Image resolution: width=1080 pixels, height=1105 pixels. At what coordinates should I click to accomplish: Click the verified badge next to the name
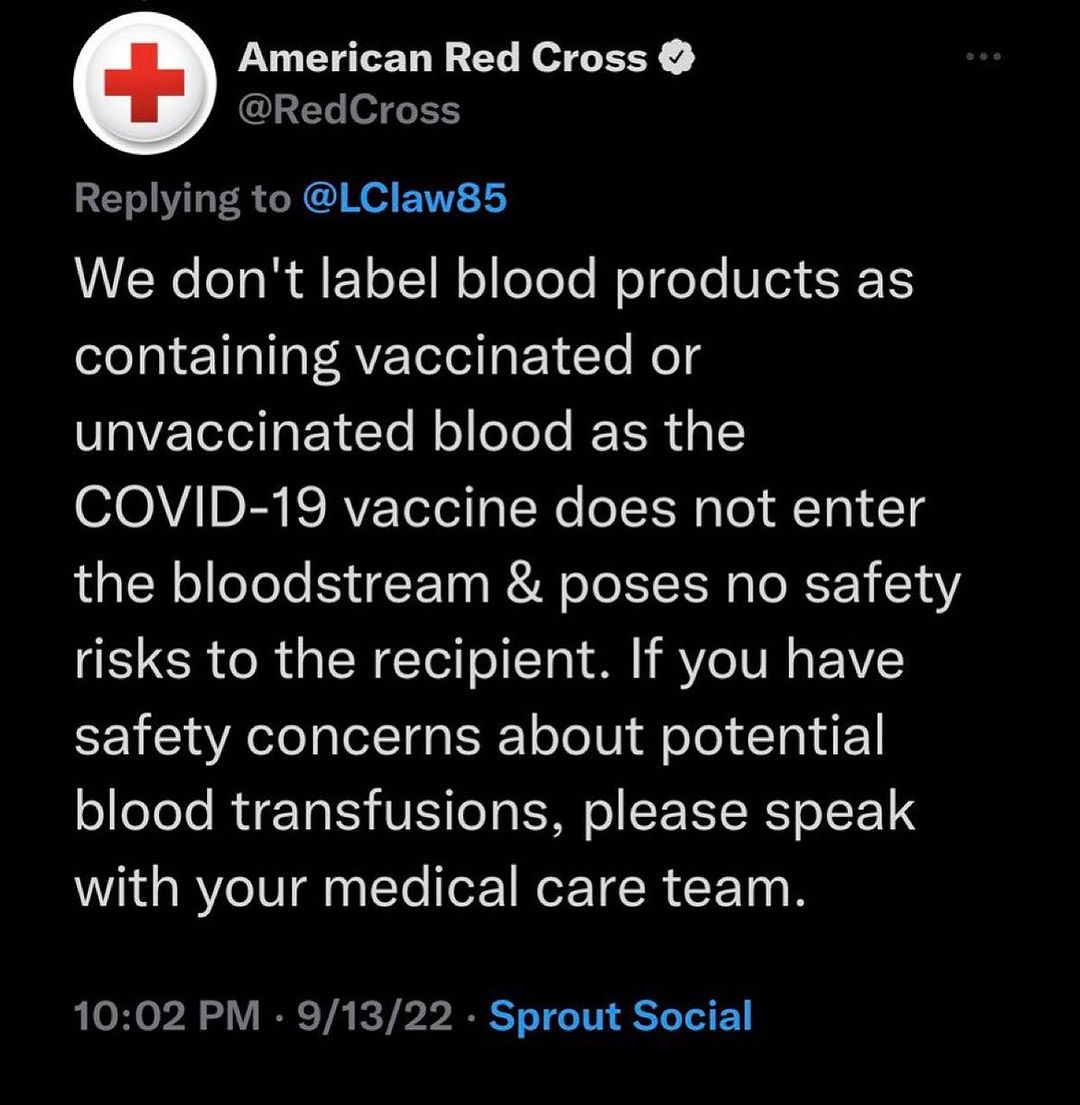pos(677,60)
